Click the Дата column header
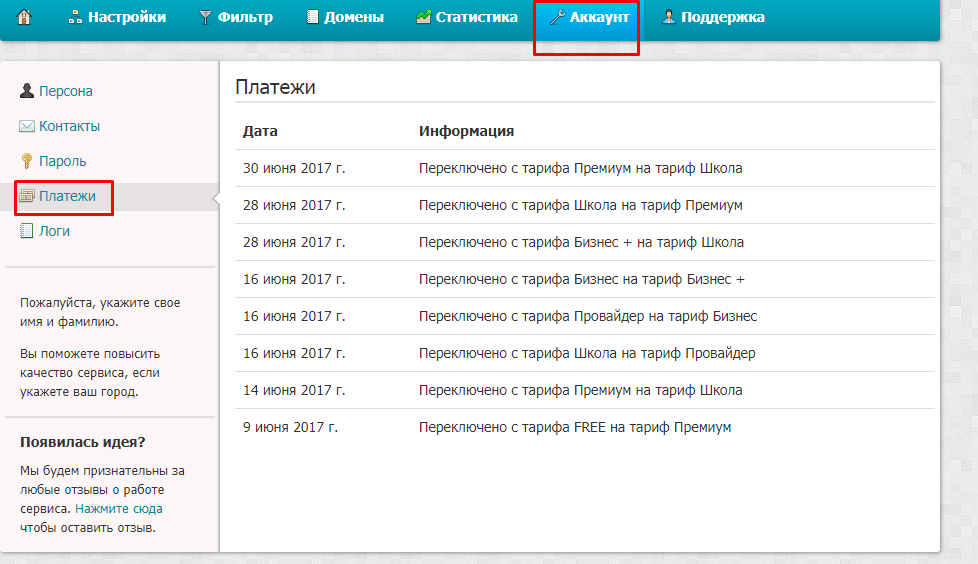 click(x=260, y=131)
